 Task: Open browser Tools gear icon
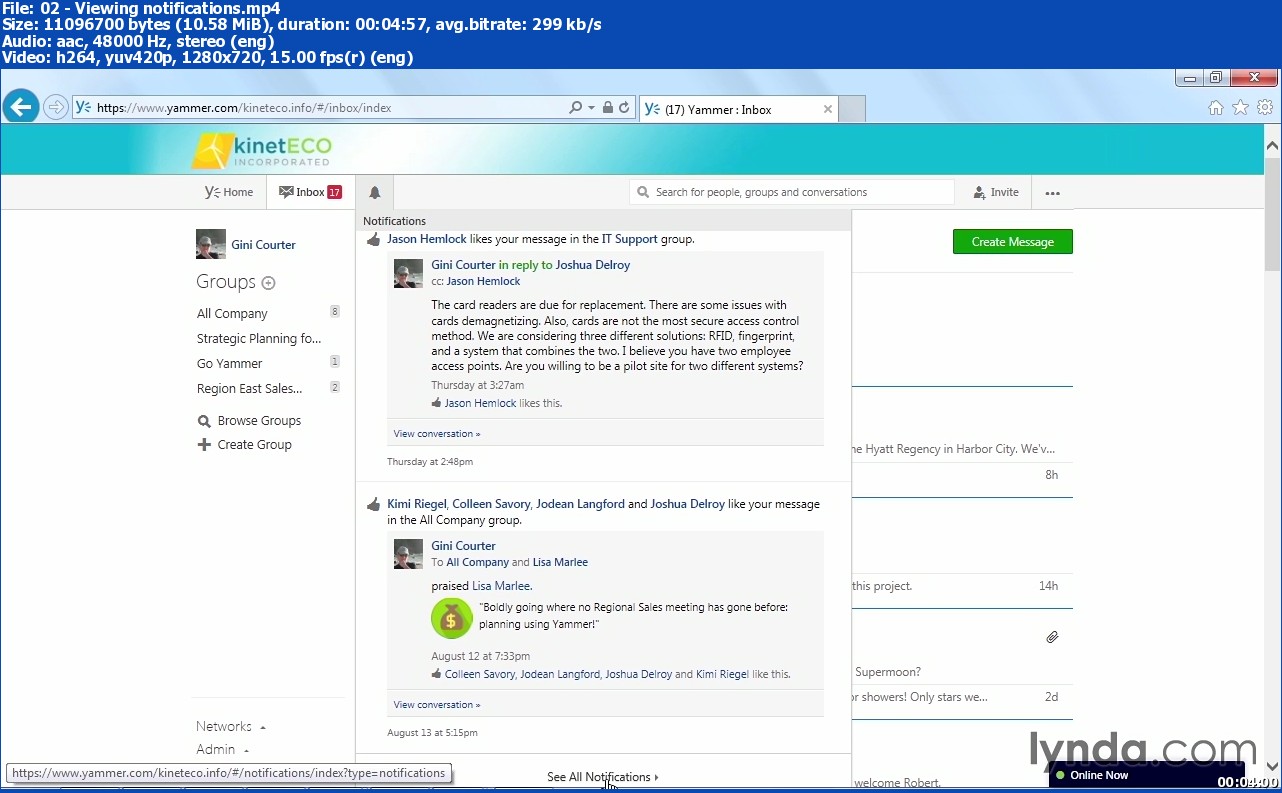[1265, 108]
